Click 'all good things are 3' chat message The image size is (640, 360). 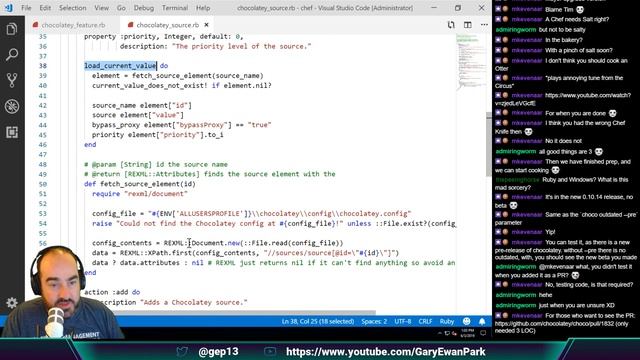click(x=565, y=151)
